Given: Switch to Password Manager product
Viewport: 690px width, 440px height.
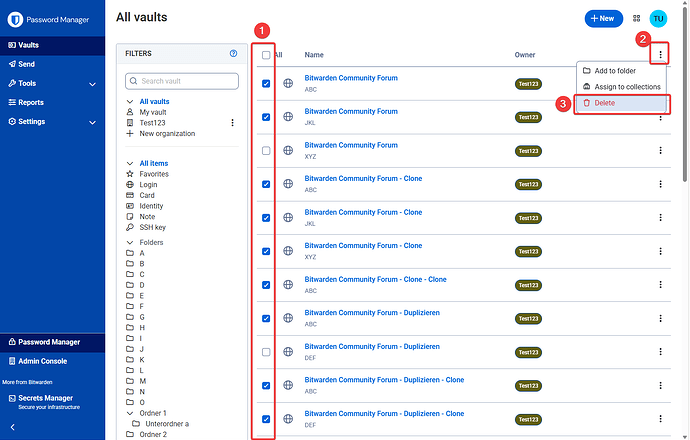Looking at the screenshot, I should click(x=52, y=342).
